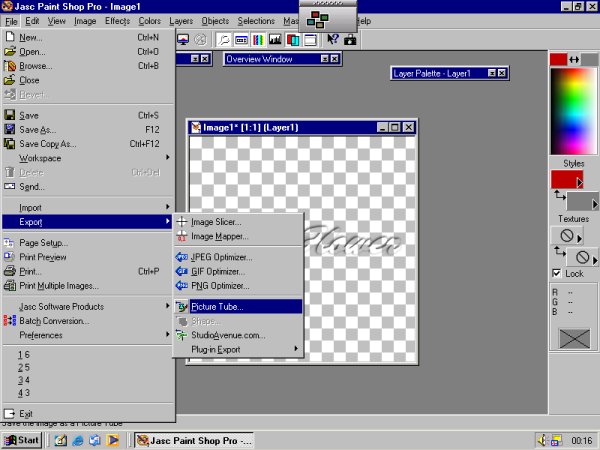Click the Print Multiple Images icon
Viewport: 600px width, 450px height.
click(x=10, y=286)
